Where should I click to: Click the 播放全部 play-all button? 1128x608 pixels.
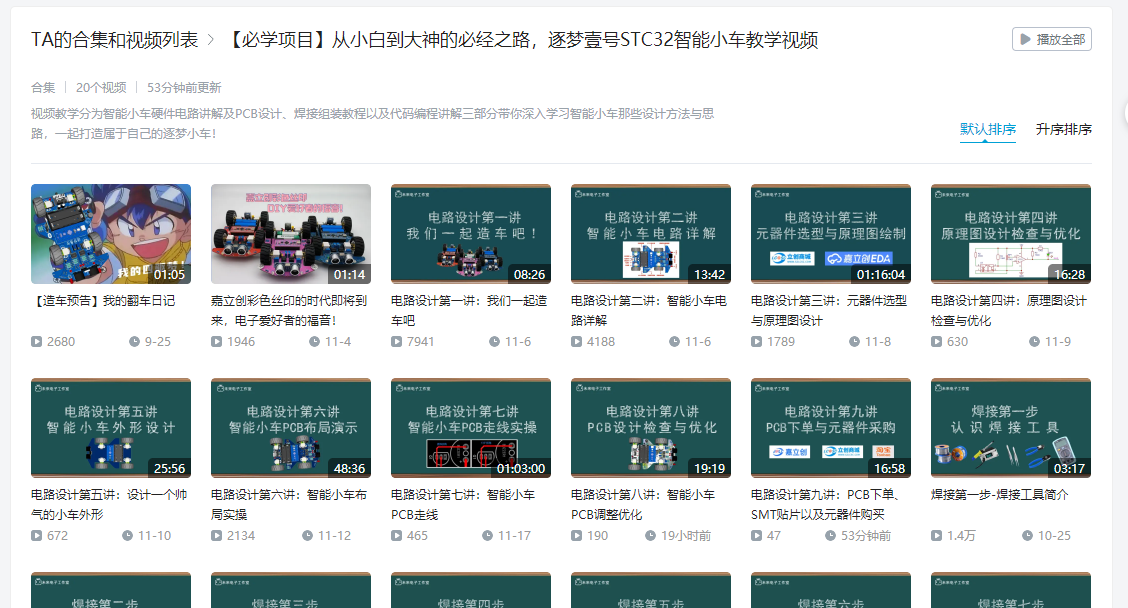[x=1051, y=40]
